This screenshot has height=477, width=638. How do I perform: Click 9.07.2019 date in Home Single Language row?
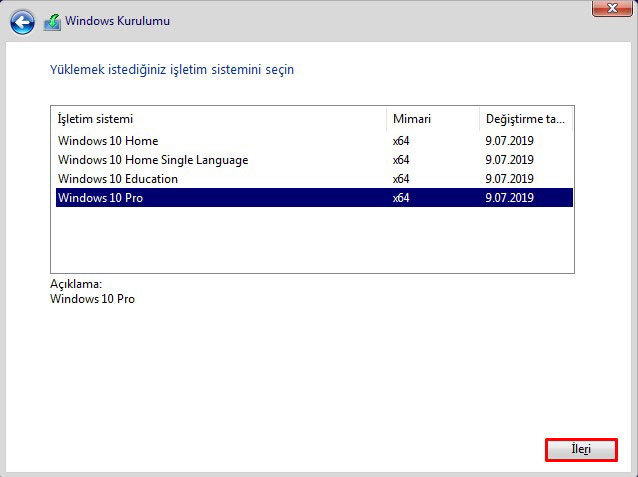(509, 160)
